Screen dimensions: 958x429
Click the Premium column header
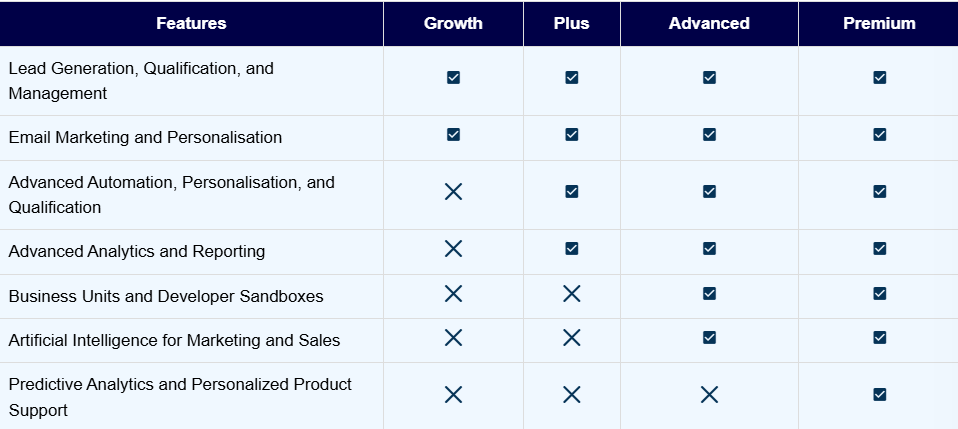[879, 23]
